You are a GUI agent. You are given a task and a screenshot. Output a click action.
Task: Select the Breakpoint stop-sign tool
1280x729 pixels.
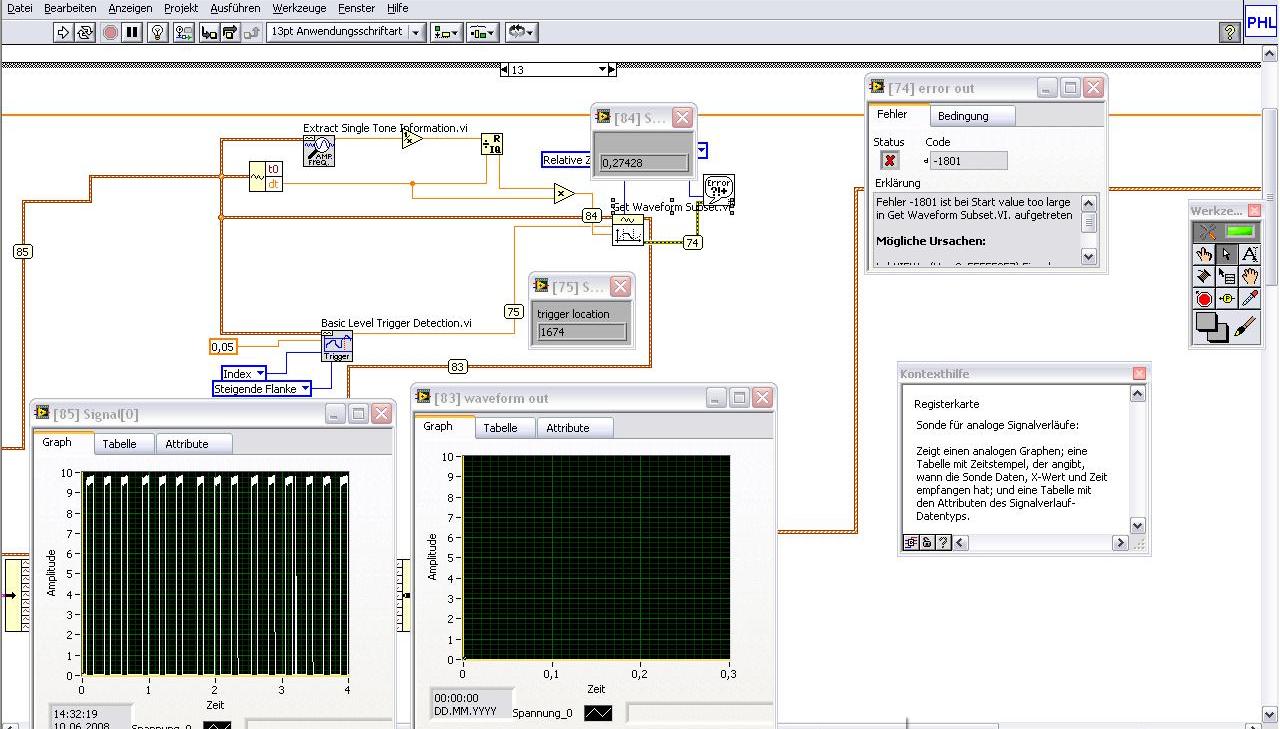[x=1204, y=299]
